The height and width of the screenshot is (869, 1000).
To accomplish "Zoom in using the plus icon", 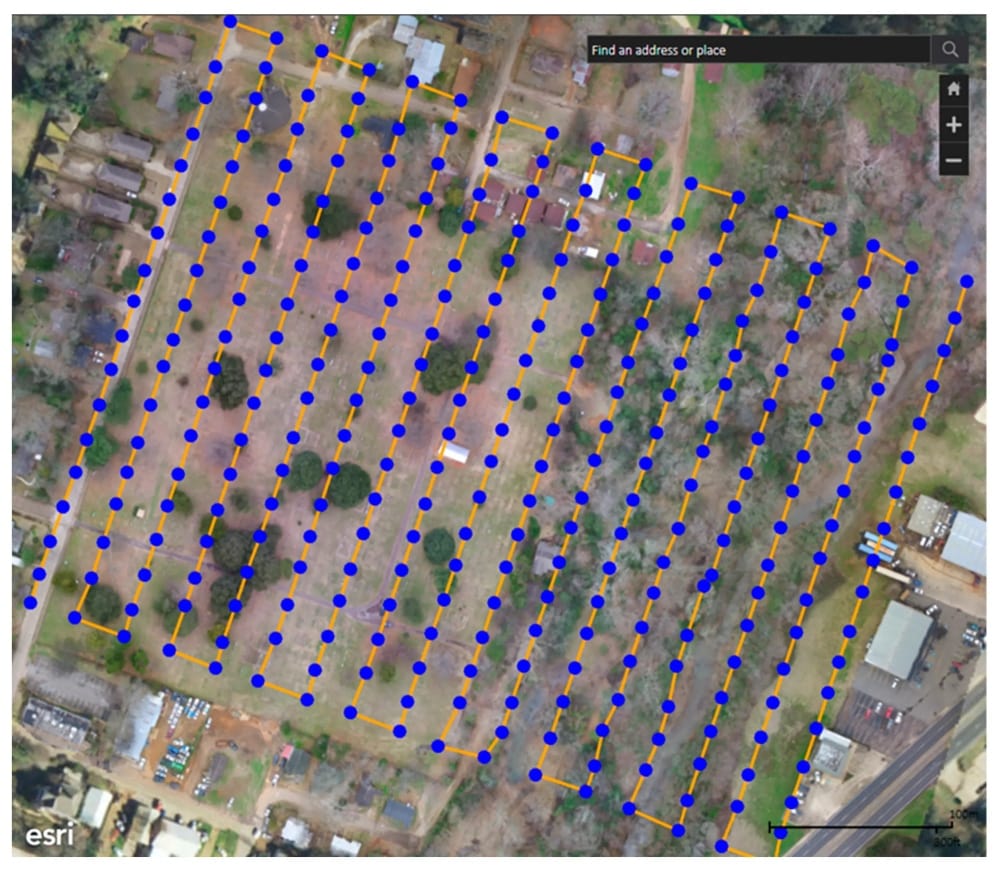I will pos(956,125).
